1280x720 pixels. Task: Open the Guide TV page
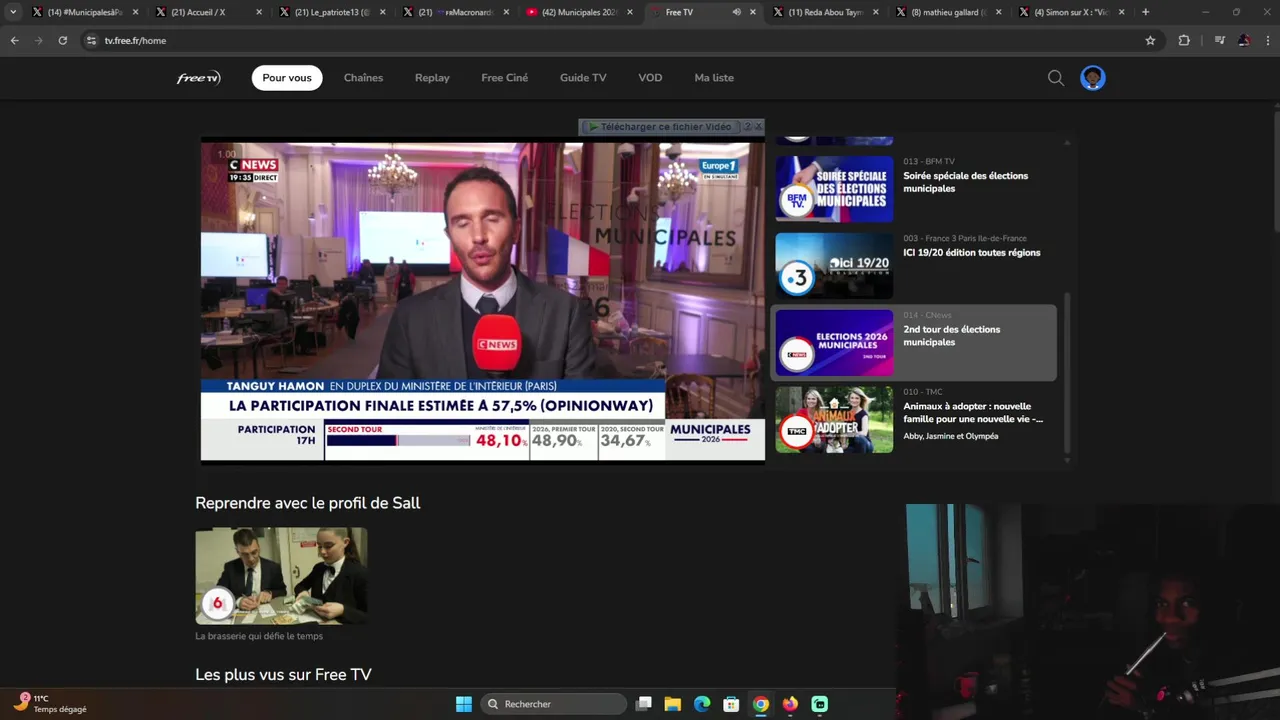click(x=583, y=78)
